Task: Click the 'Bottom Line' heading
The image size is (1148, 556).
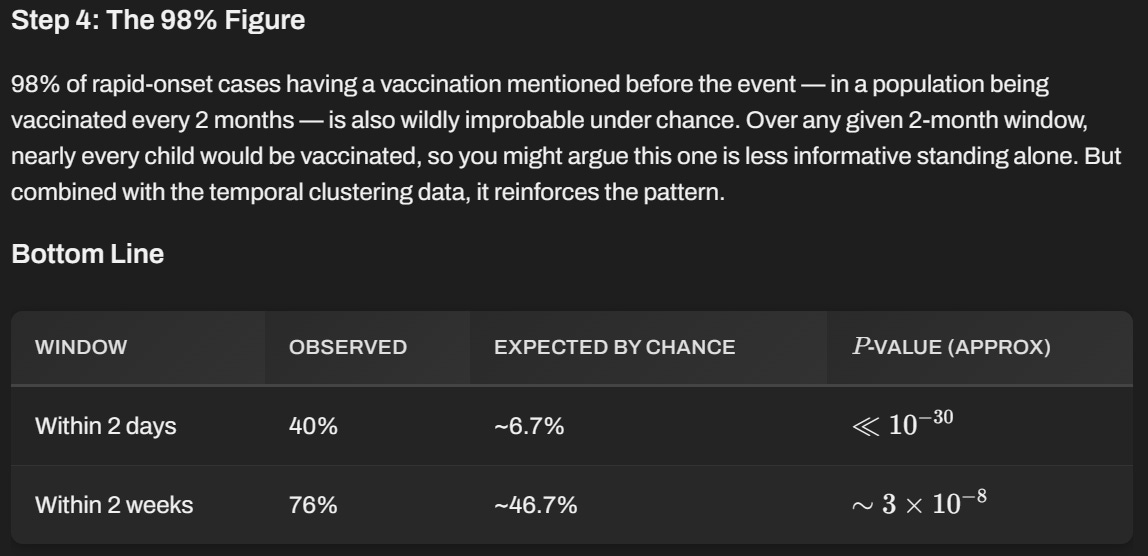Action: coord(88,254)
